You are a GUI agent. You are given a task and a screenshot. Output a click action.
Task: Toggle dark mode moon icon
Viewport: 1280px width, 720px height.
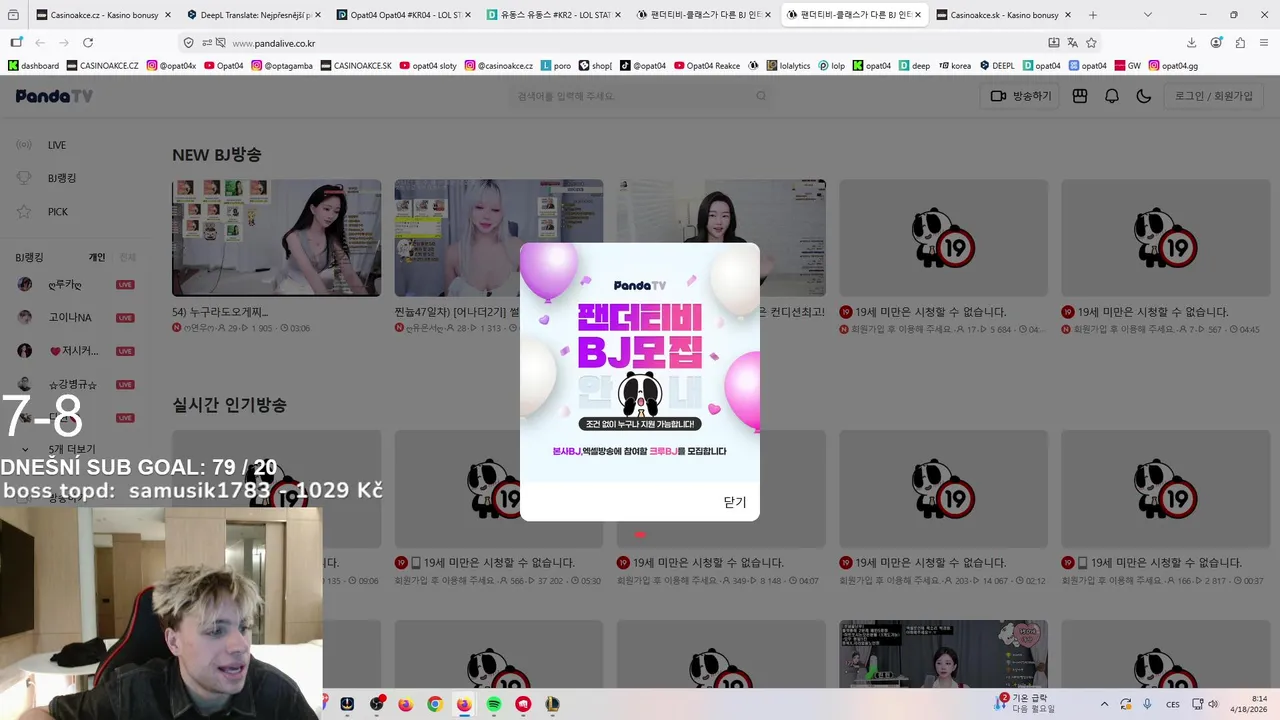pos(1144,96)
